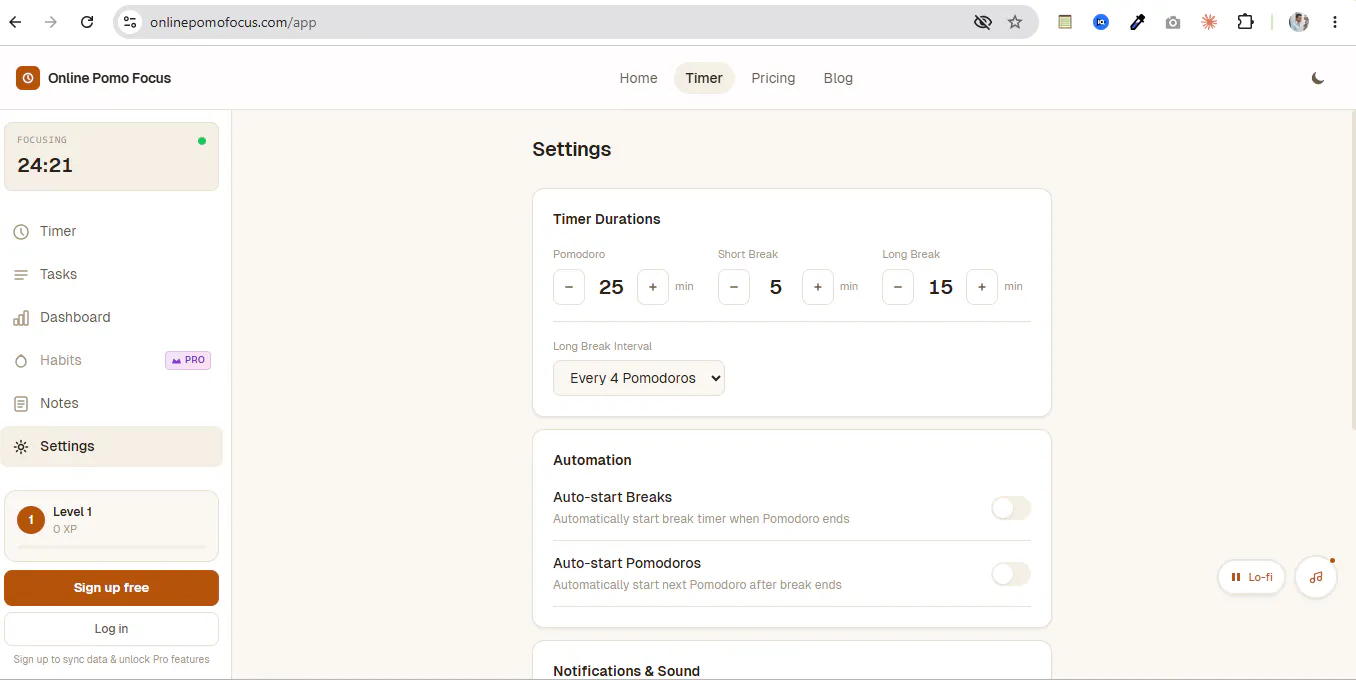This screenshot has width=1356, height=680.
Task: Open the music note sound player
Action: click(x=1316, y=577)
